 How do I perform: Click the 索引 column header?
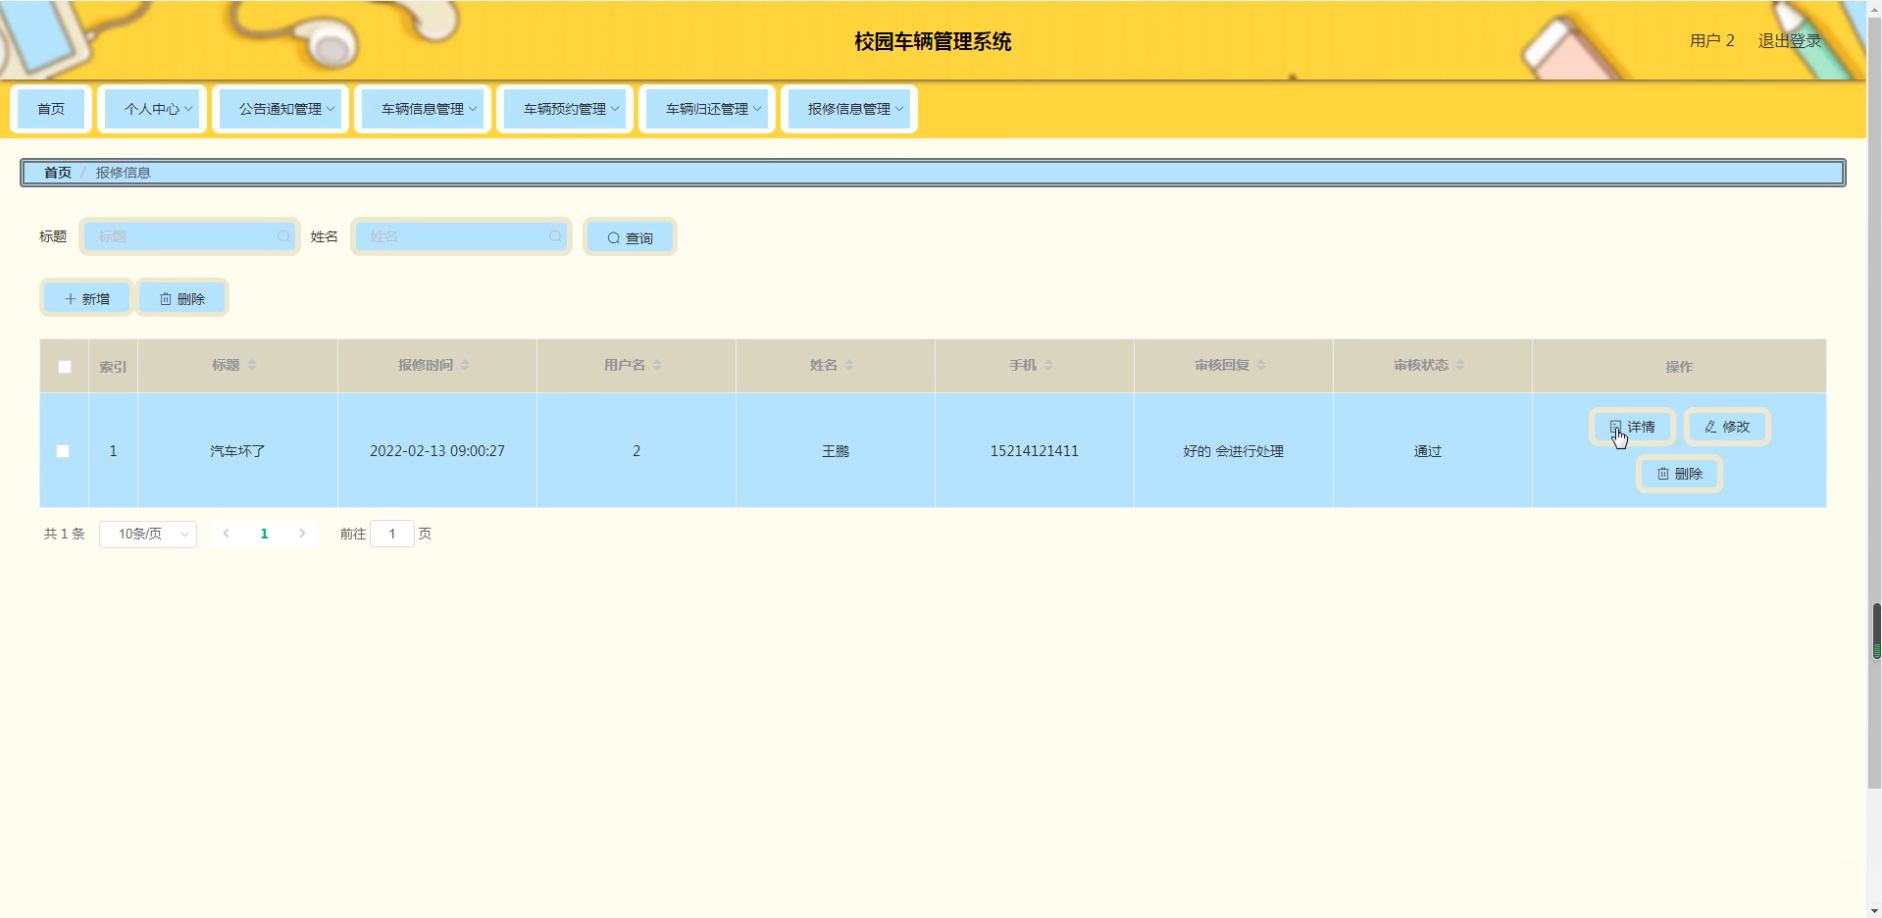[113, 367]
